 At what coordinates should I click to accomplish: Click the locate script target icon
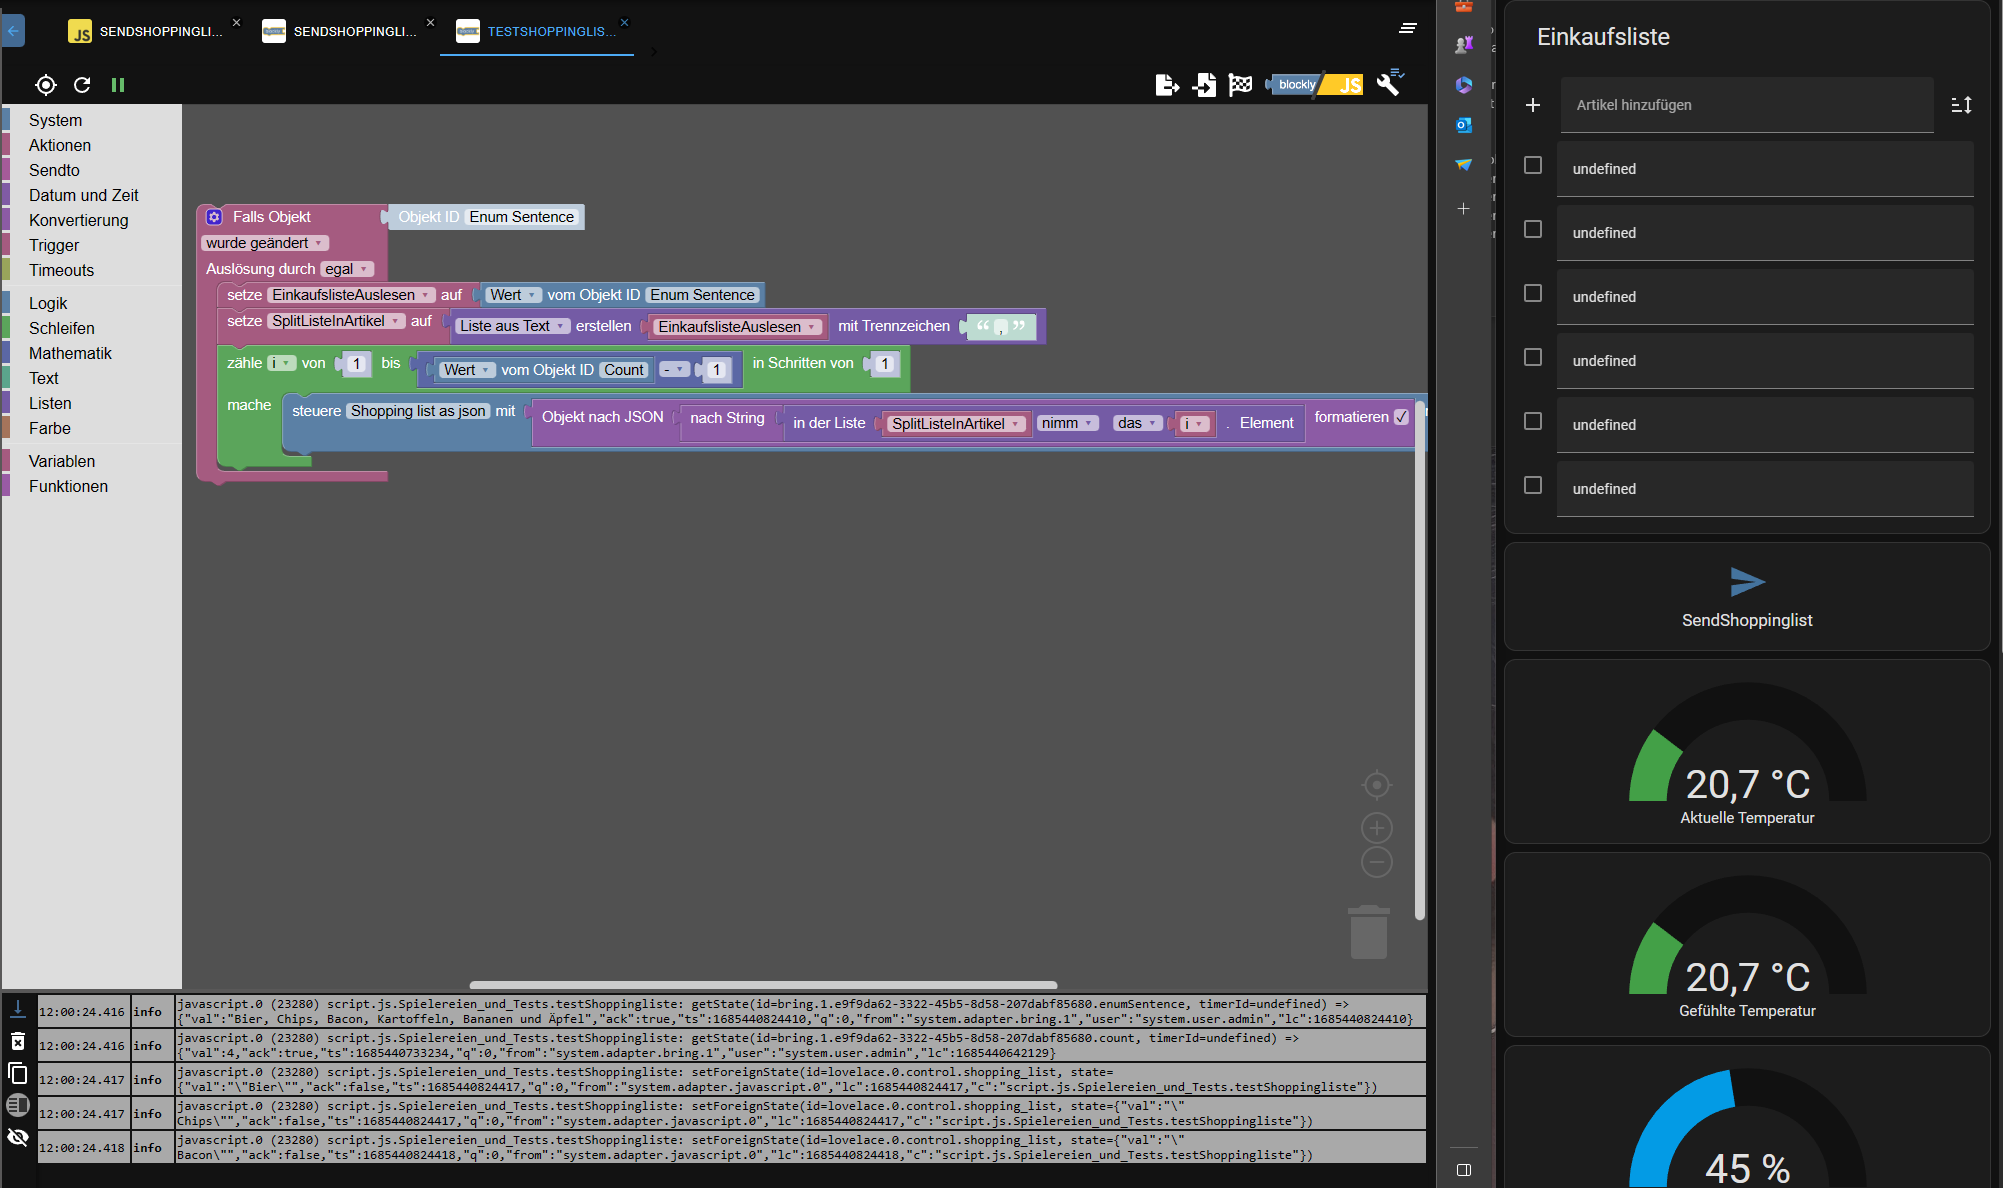[x=46, y=85]
